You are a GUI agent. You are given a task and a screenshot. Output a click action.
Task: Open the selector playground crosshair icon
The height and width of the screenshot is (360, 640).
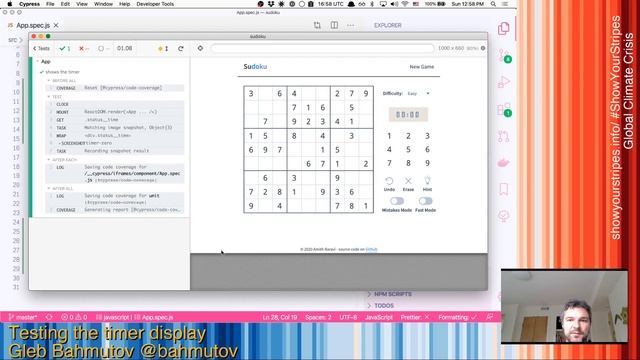pyautogui.click(x=200, y=48)
